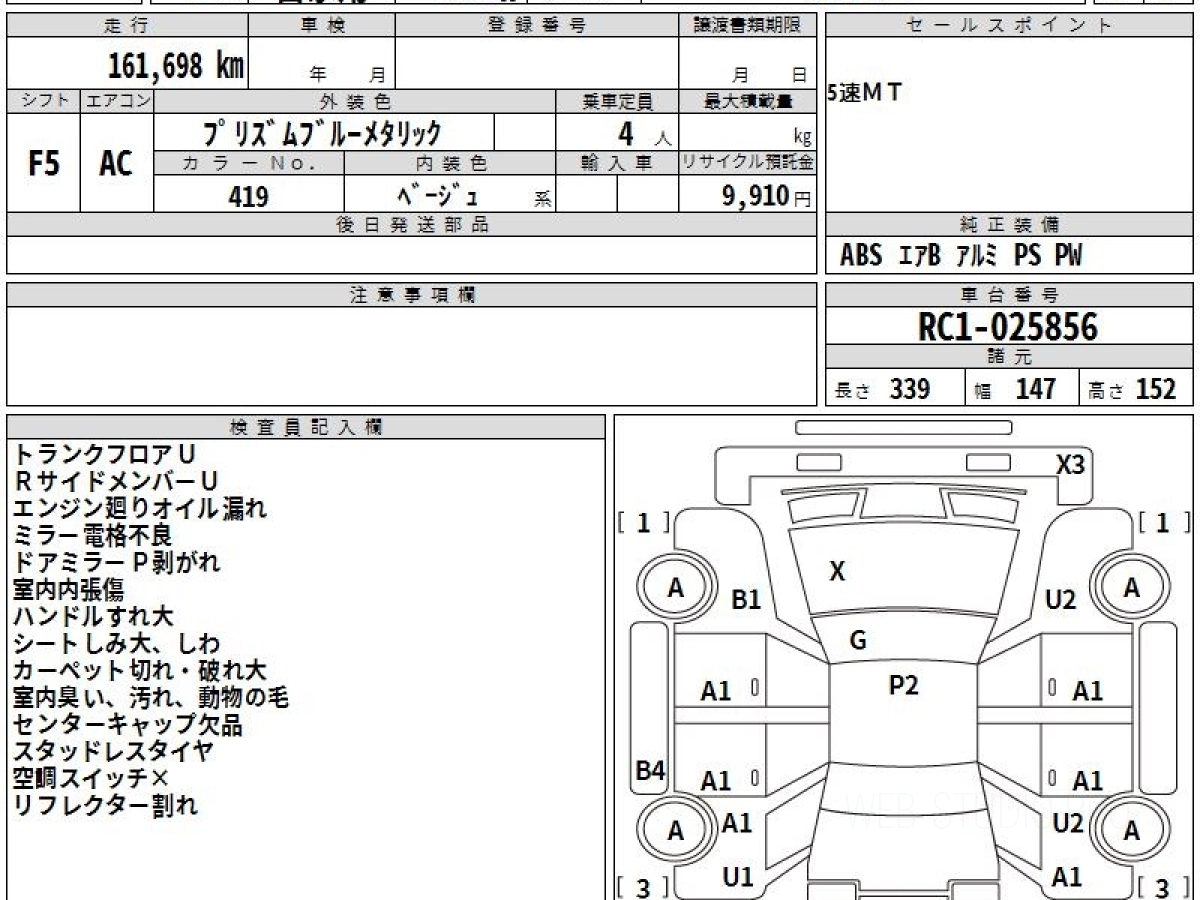Click the width value 147

click(x=1036, y=389)
